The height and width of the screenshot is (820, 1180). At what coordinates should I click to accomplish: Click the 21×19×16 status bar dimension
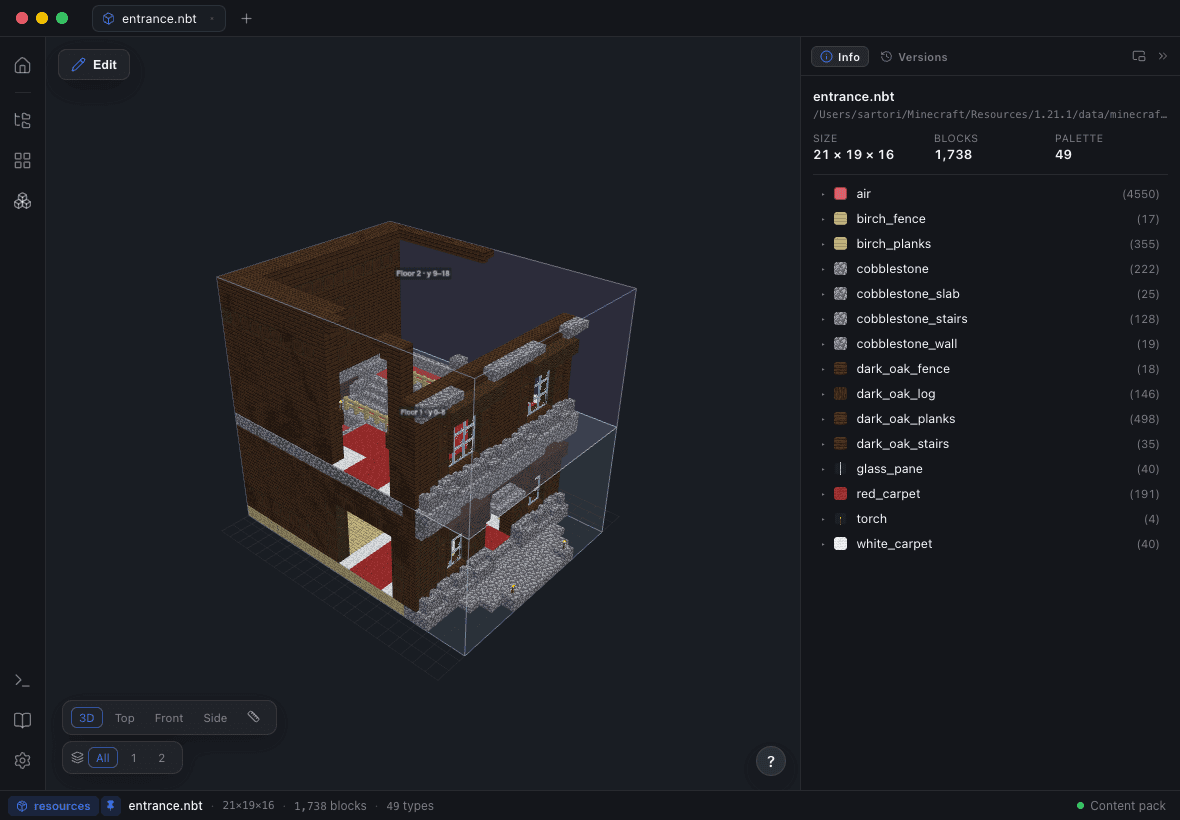pos(248,806)
